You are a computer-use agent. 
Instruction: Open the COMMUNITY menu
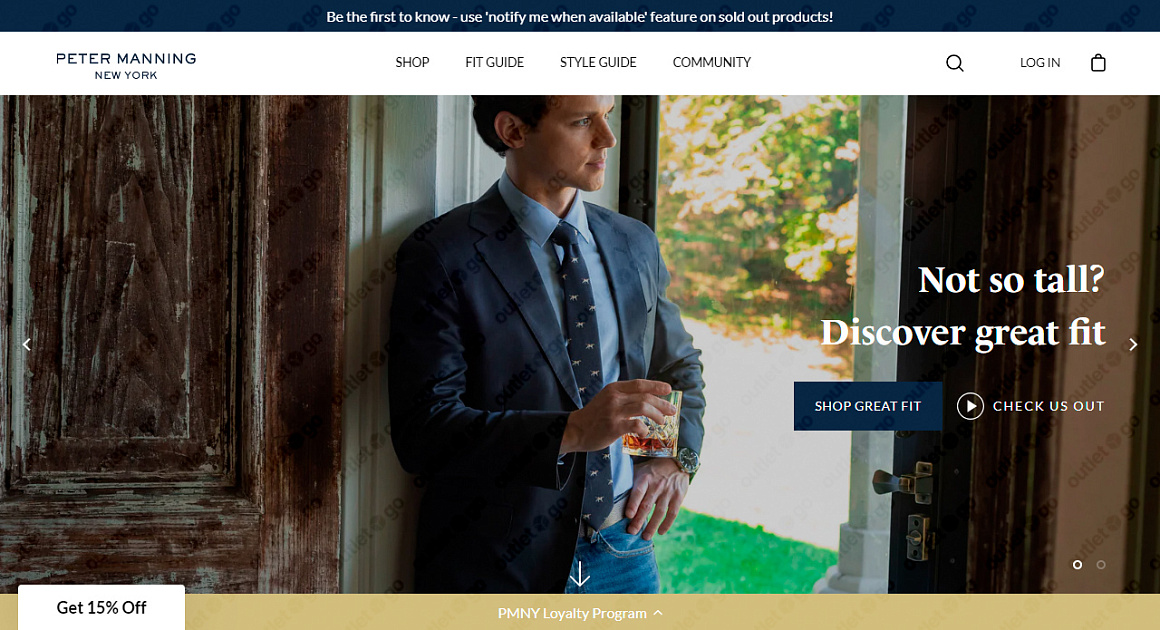coord(712,63)
